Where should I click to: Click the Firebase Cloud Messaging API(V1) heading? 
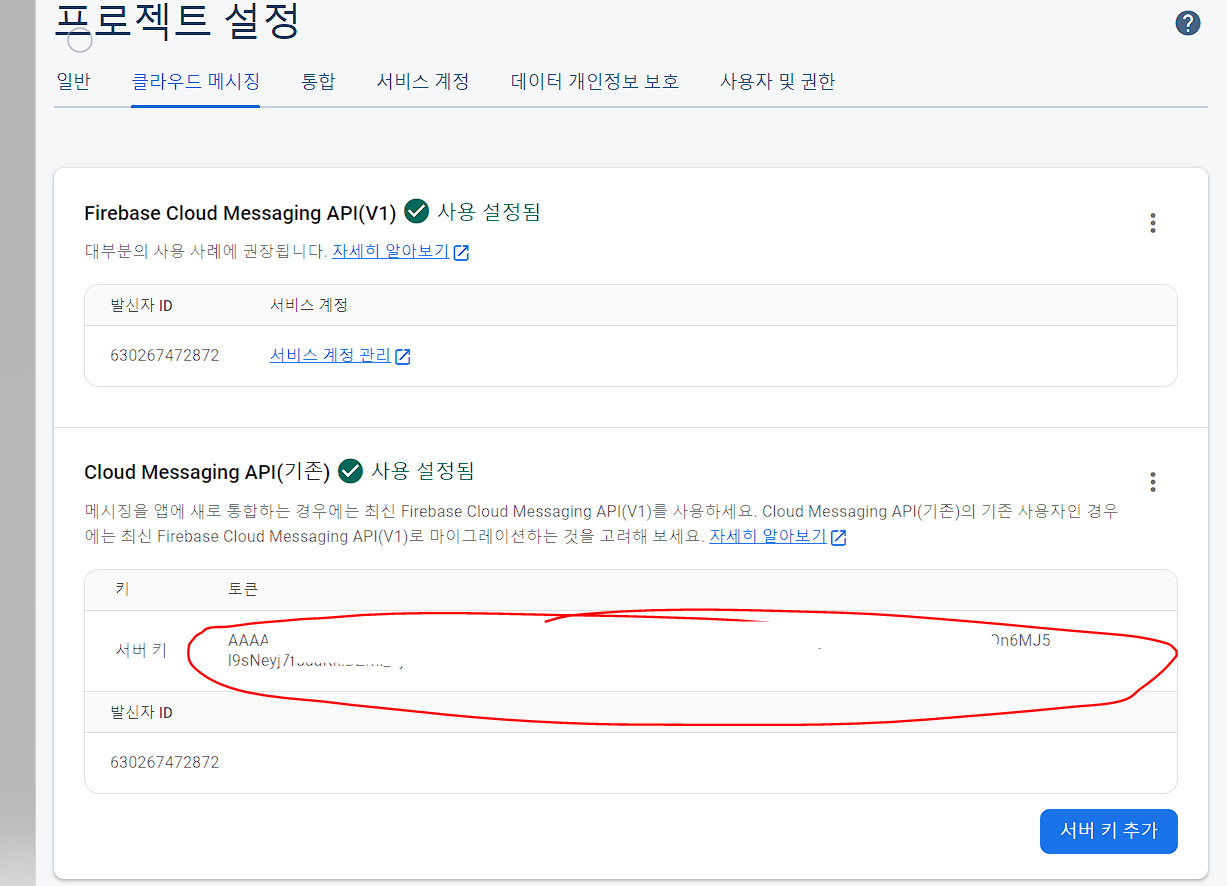(x=240, y=213)
